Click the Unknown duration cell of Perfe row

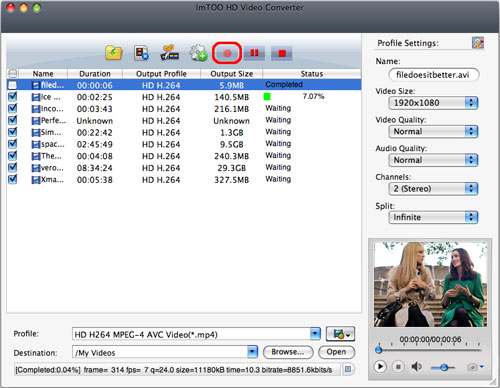[x=95, y=121]
